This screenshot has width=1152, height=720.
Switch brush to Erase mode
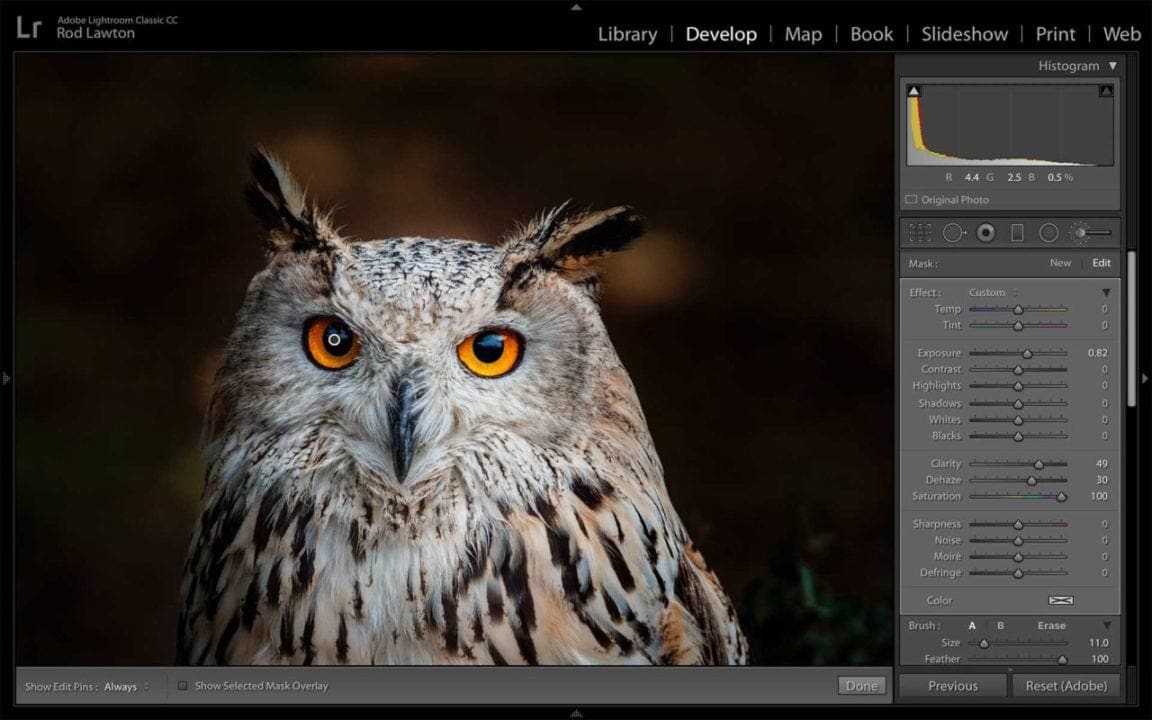coord(1051,626)
